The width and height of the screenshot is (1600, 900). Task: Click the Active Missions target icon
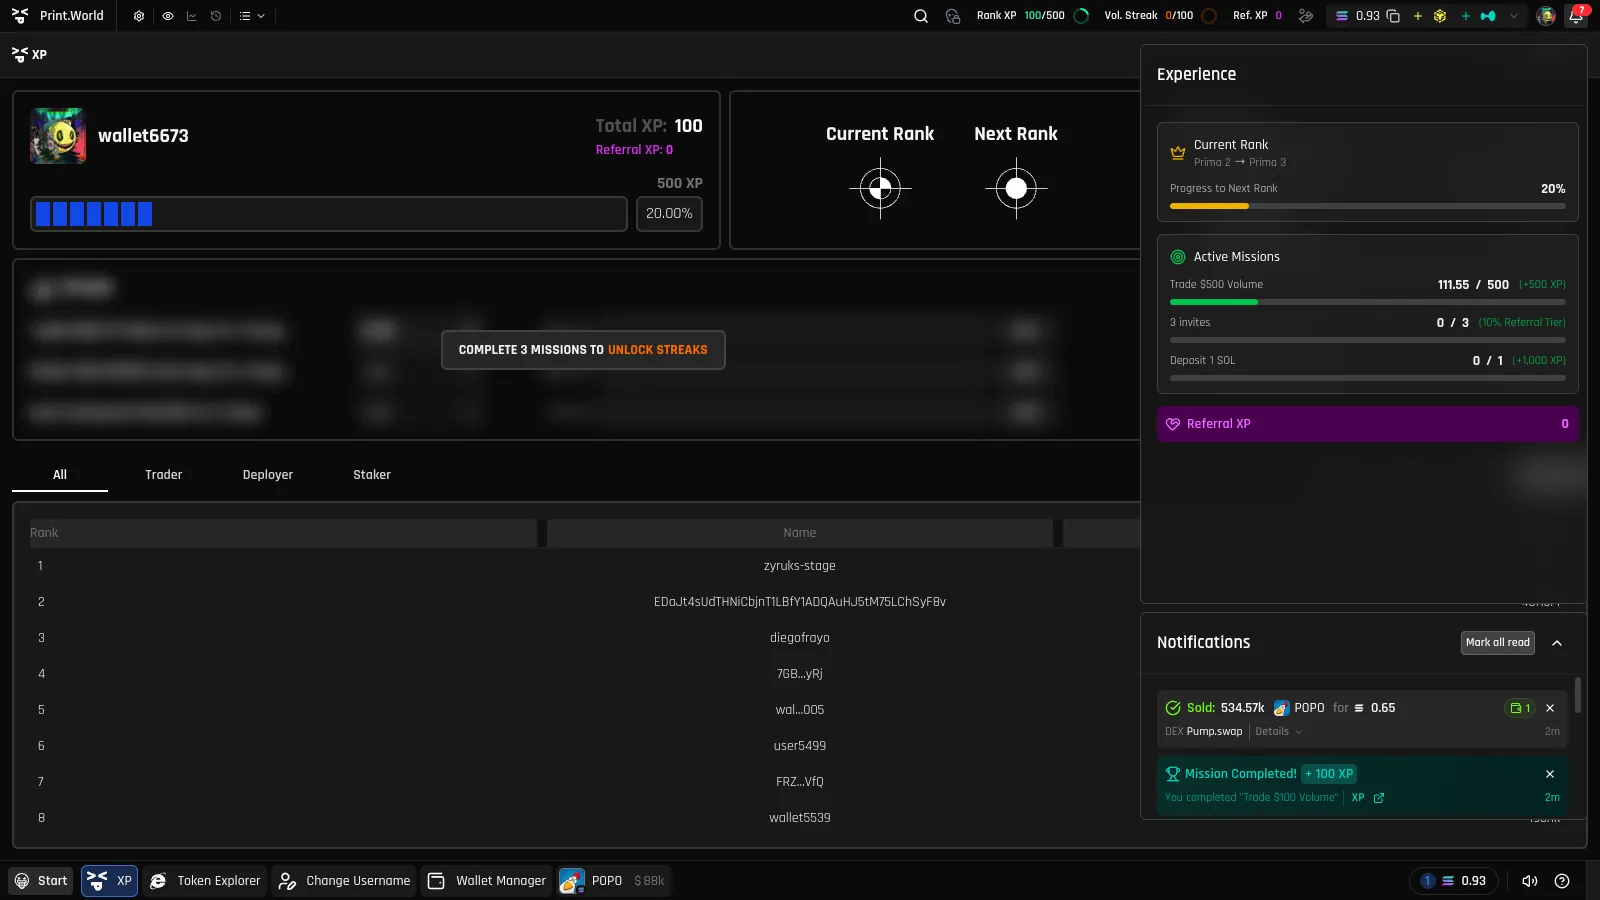pyautogui.click(x=1178, y=257)
